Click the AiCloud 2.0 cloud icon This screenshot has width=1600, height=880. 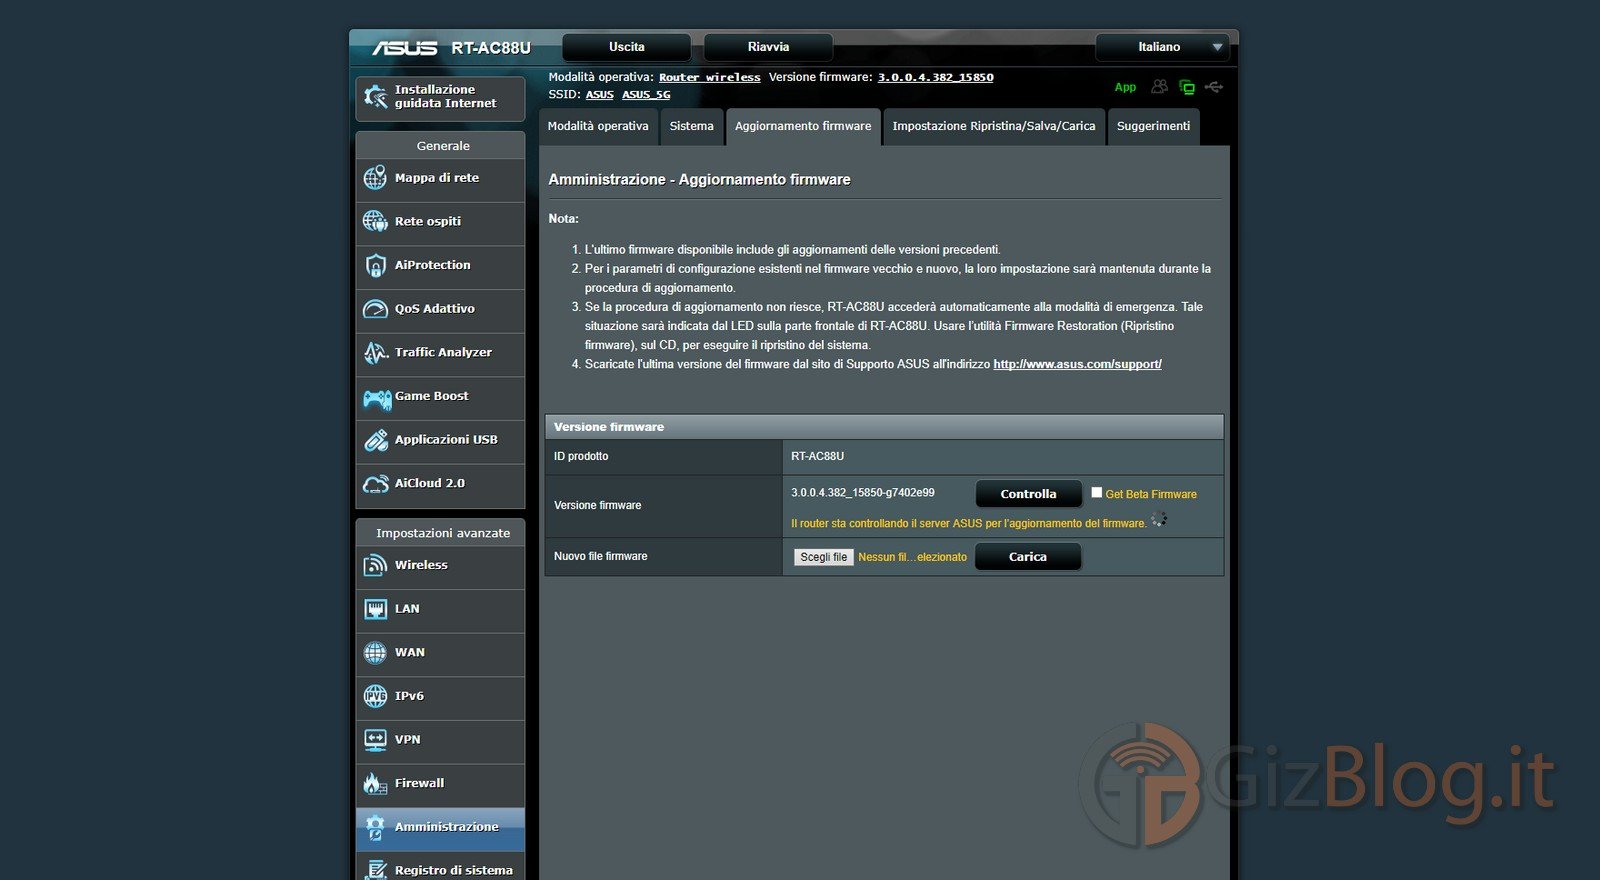pos(375,484)
